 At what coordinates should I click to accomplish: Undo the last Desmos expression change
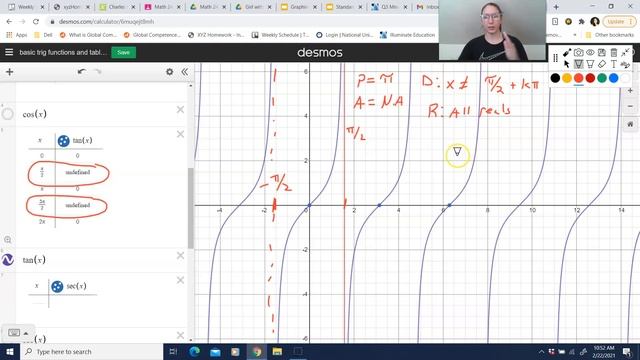(82, 72)
